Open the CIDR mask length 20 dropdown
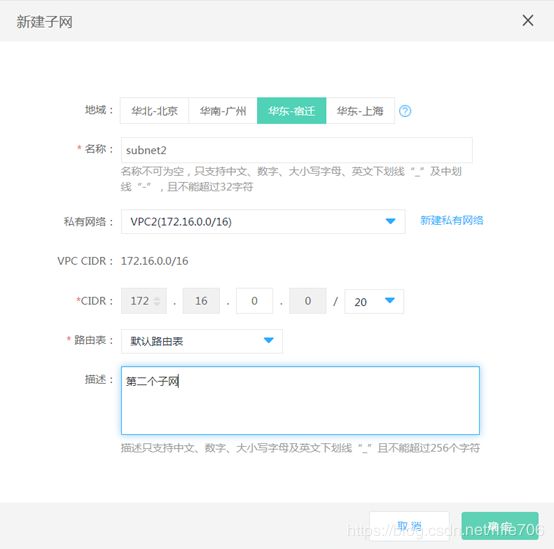 374,301
